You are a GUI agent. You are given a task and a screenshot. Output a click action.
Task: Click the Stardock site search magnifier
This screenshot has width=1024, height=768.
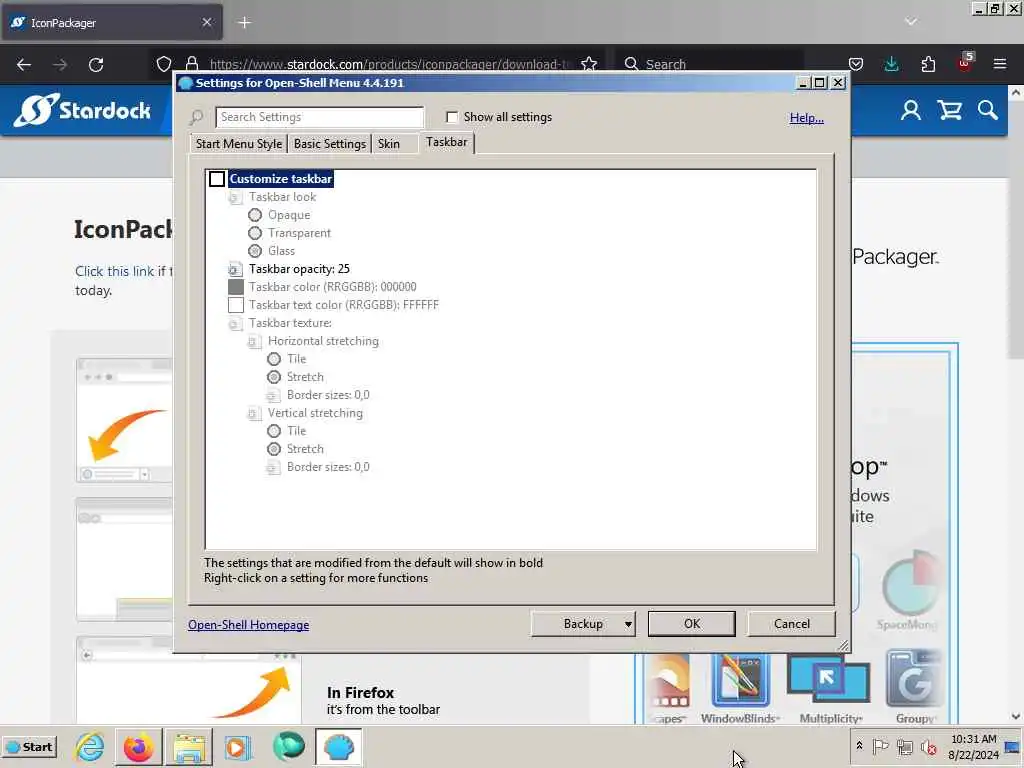[987, 110]
